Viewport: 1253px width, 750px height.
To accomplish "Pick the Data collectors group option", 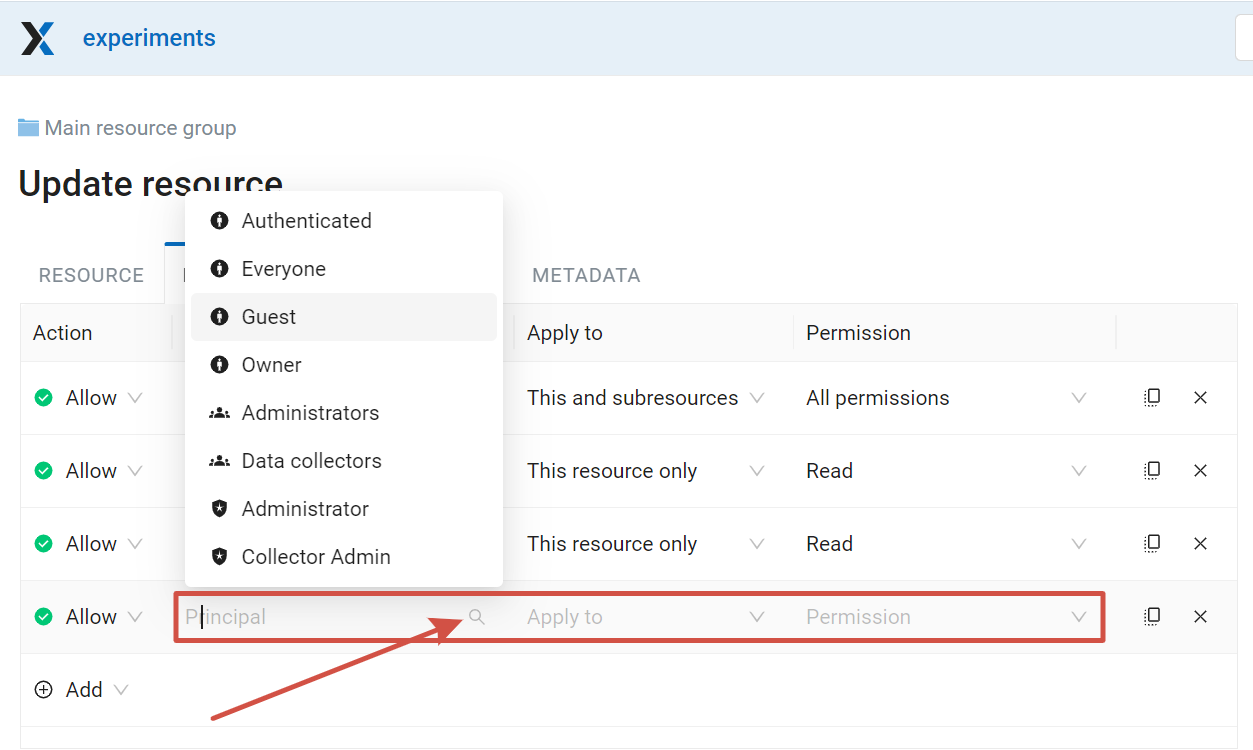I will [344, 461].
